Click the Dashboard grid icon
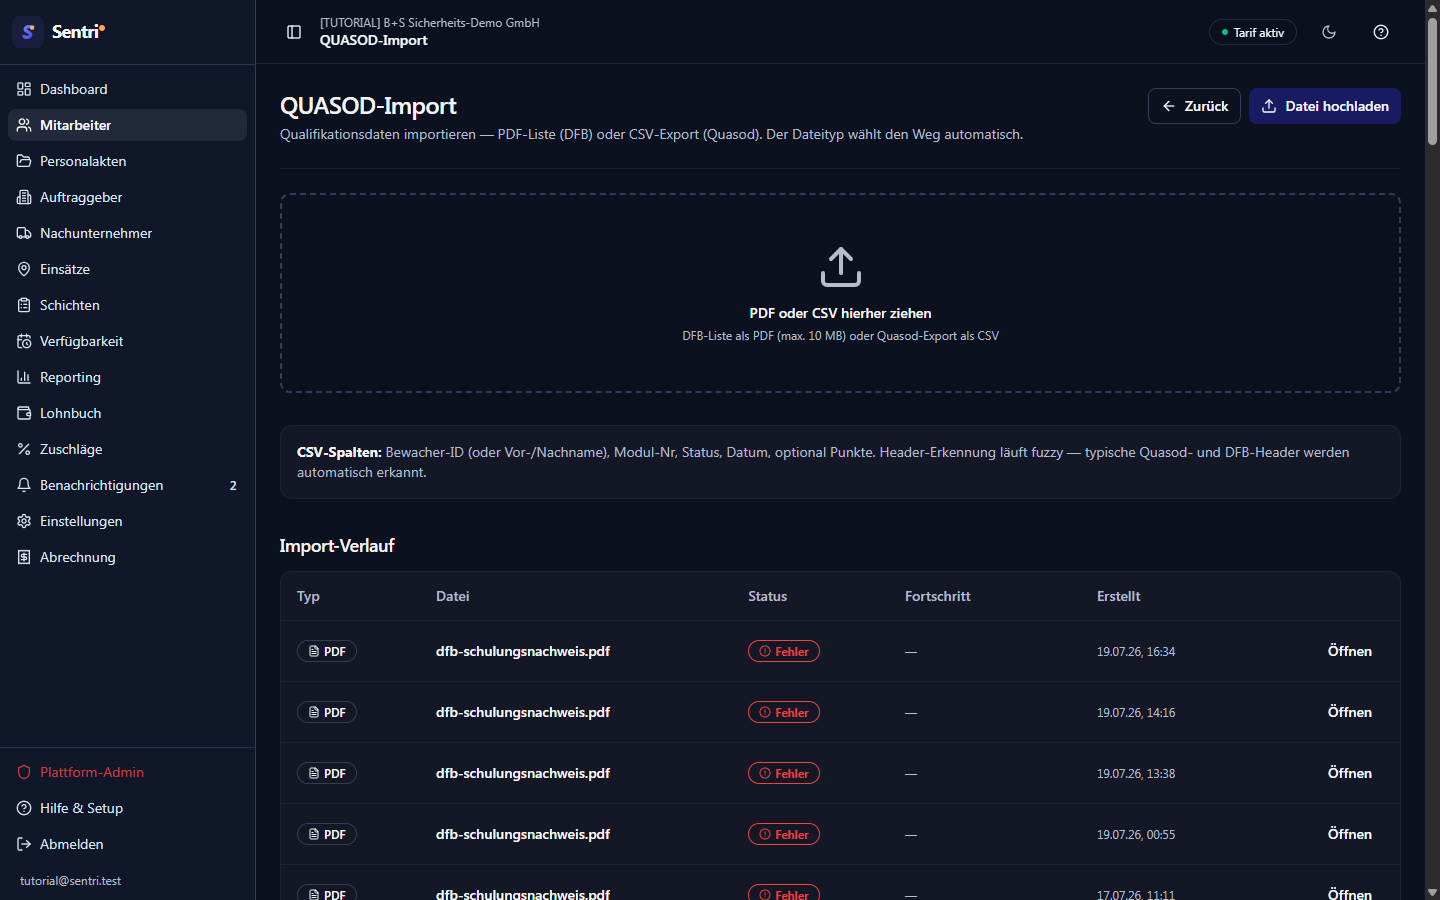The width and height of the screenshot is (1440, 900). (x=24, y=89)
